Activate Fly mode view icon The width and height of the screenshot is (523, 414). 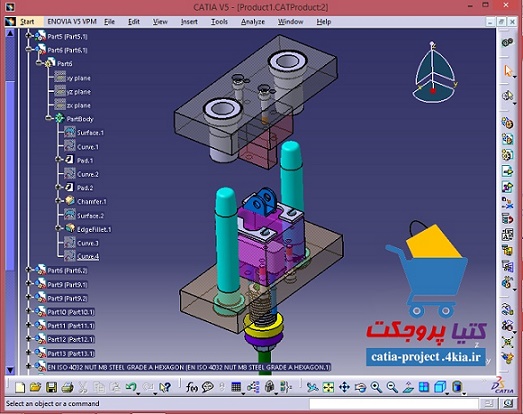point(312,387)
